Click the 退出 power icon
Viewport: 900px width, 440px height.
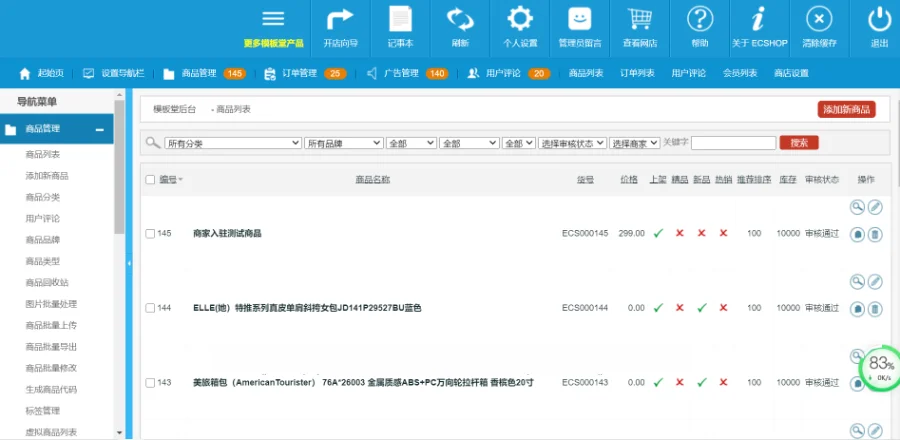coord(879,20)
